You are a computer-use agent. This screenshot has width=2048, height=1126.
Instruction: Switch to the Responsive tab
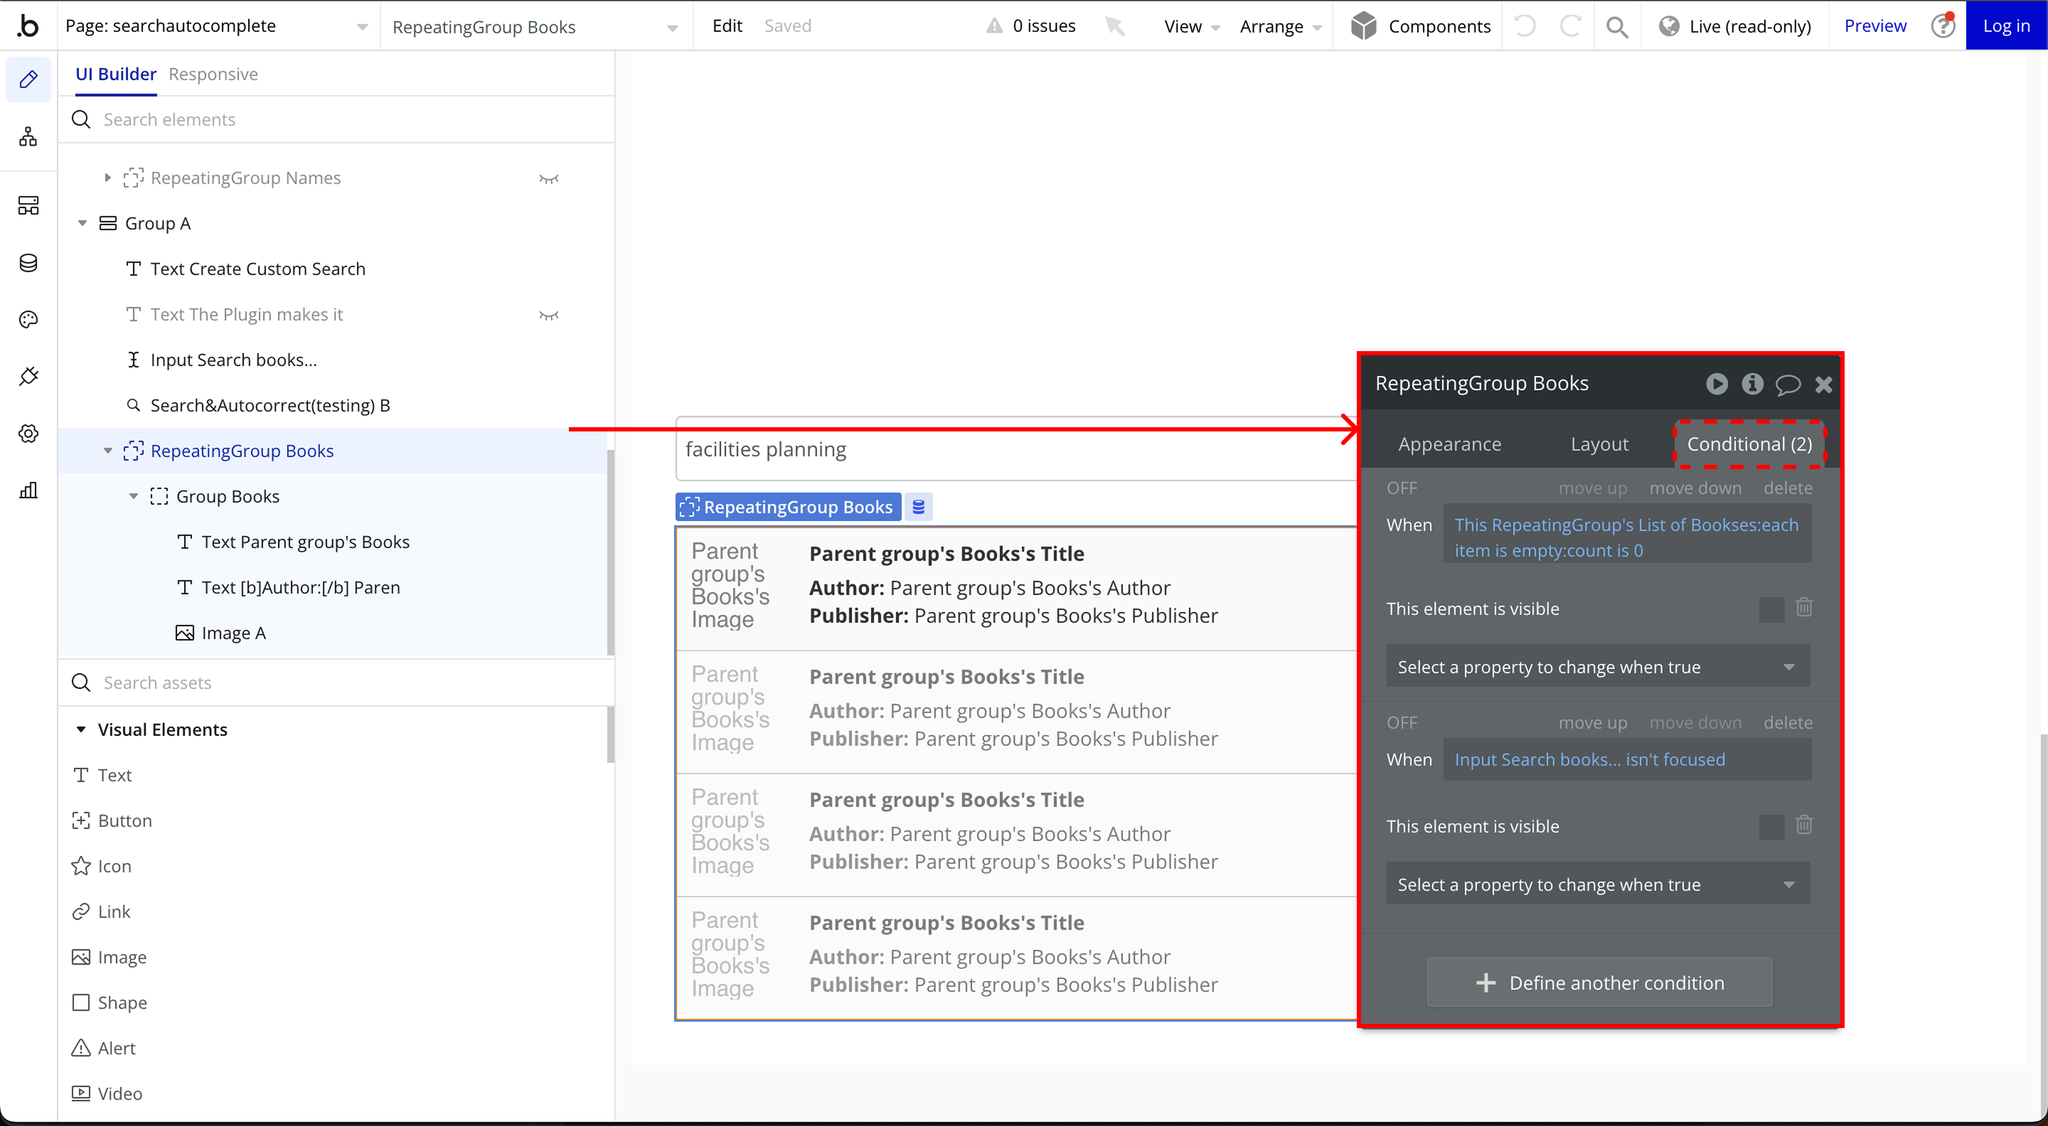213,74
